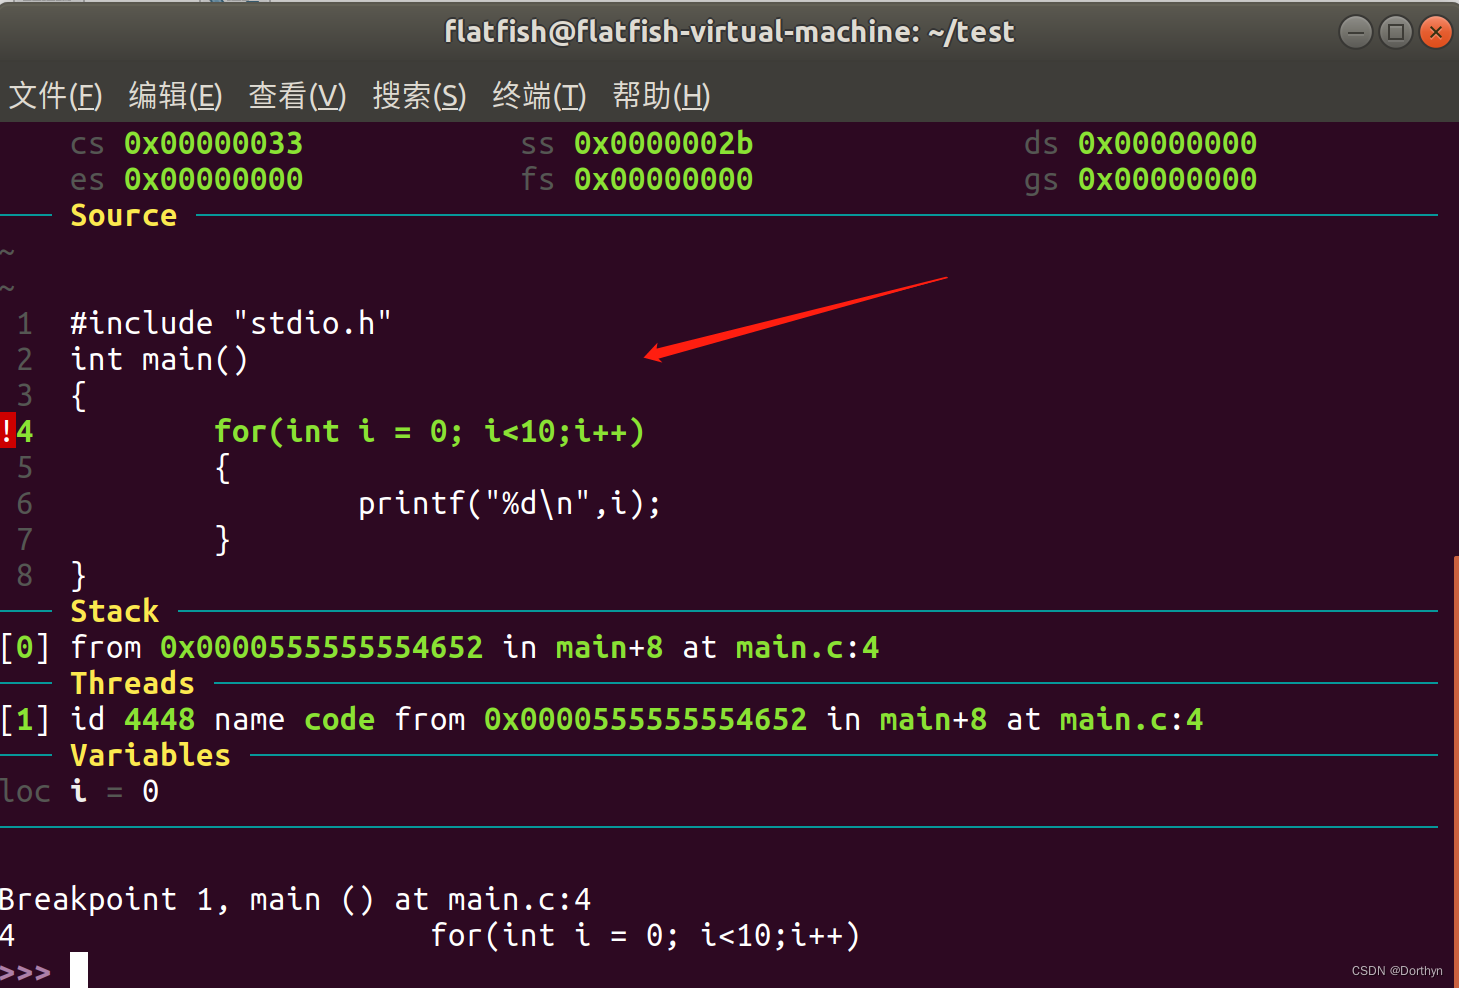Click the gs register value 0x00000000
Image resolution: width=1459 pixels, height=988 pixels.
[1168, 179]
